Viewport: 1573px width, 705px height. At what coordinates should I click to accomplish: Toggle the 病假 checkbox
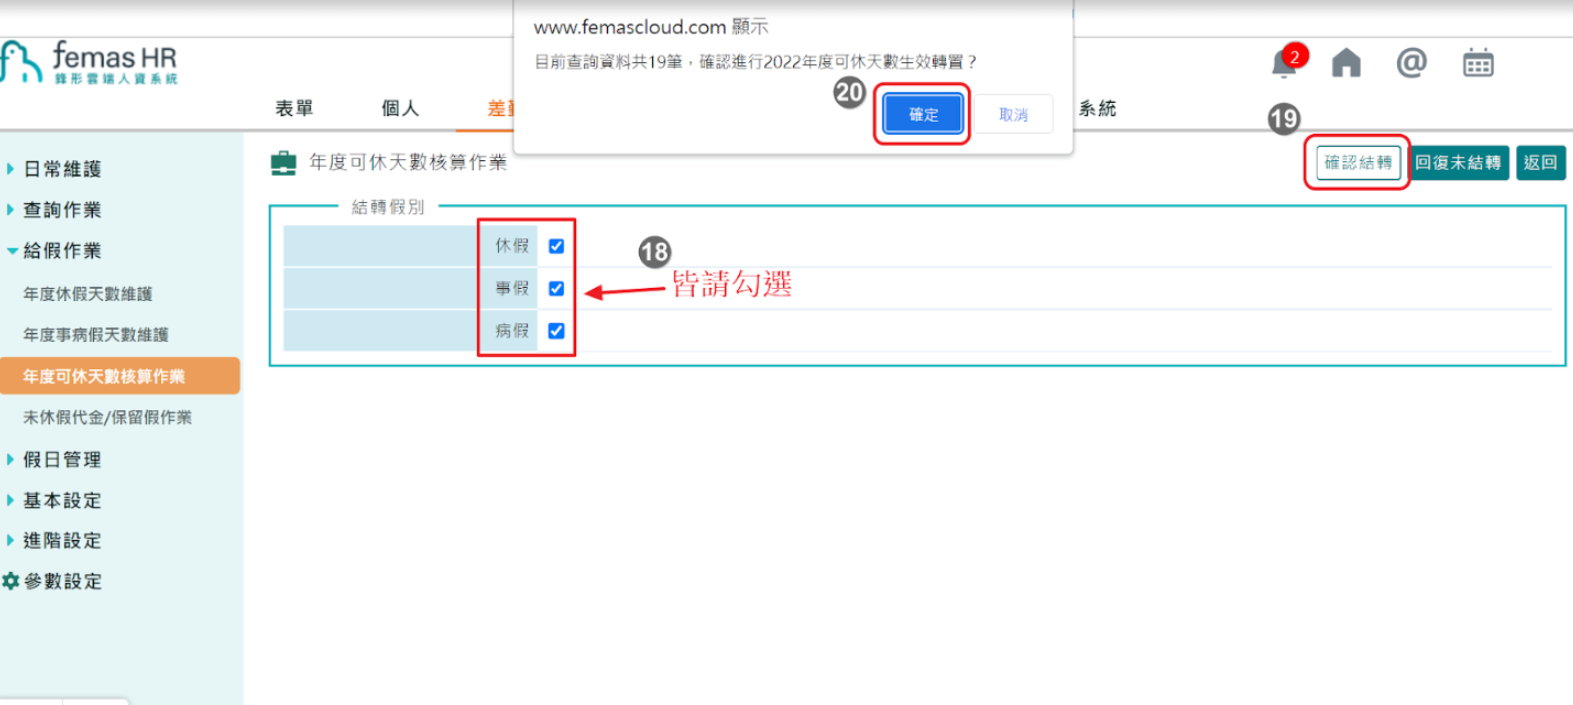pos(556,331)
